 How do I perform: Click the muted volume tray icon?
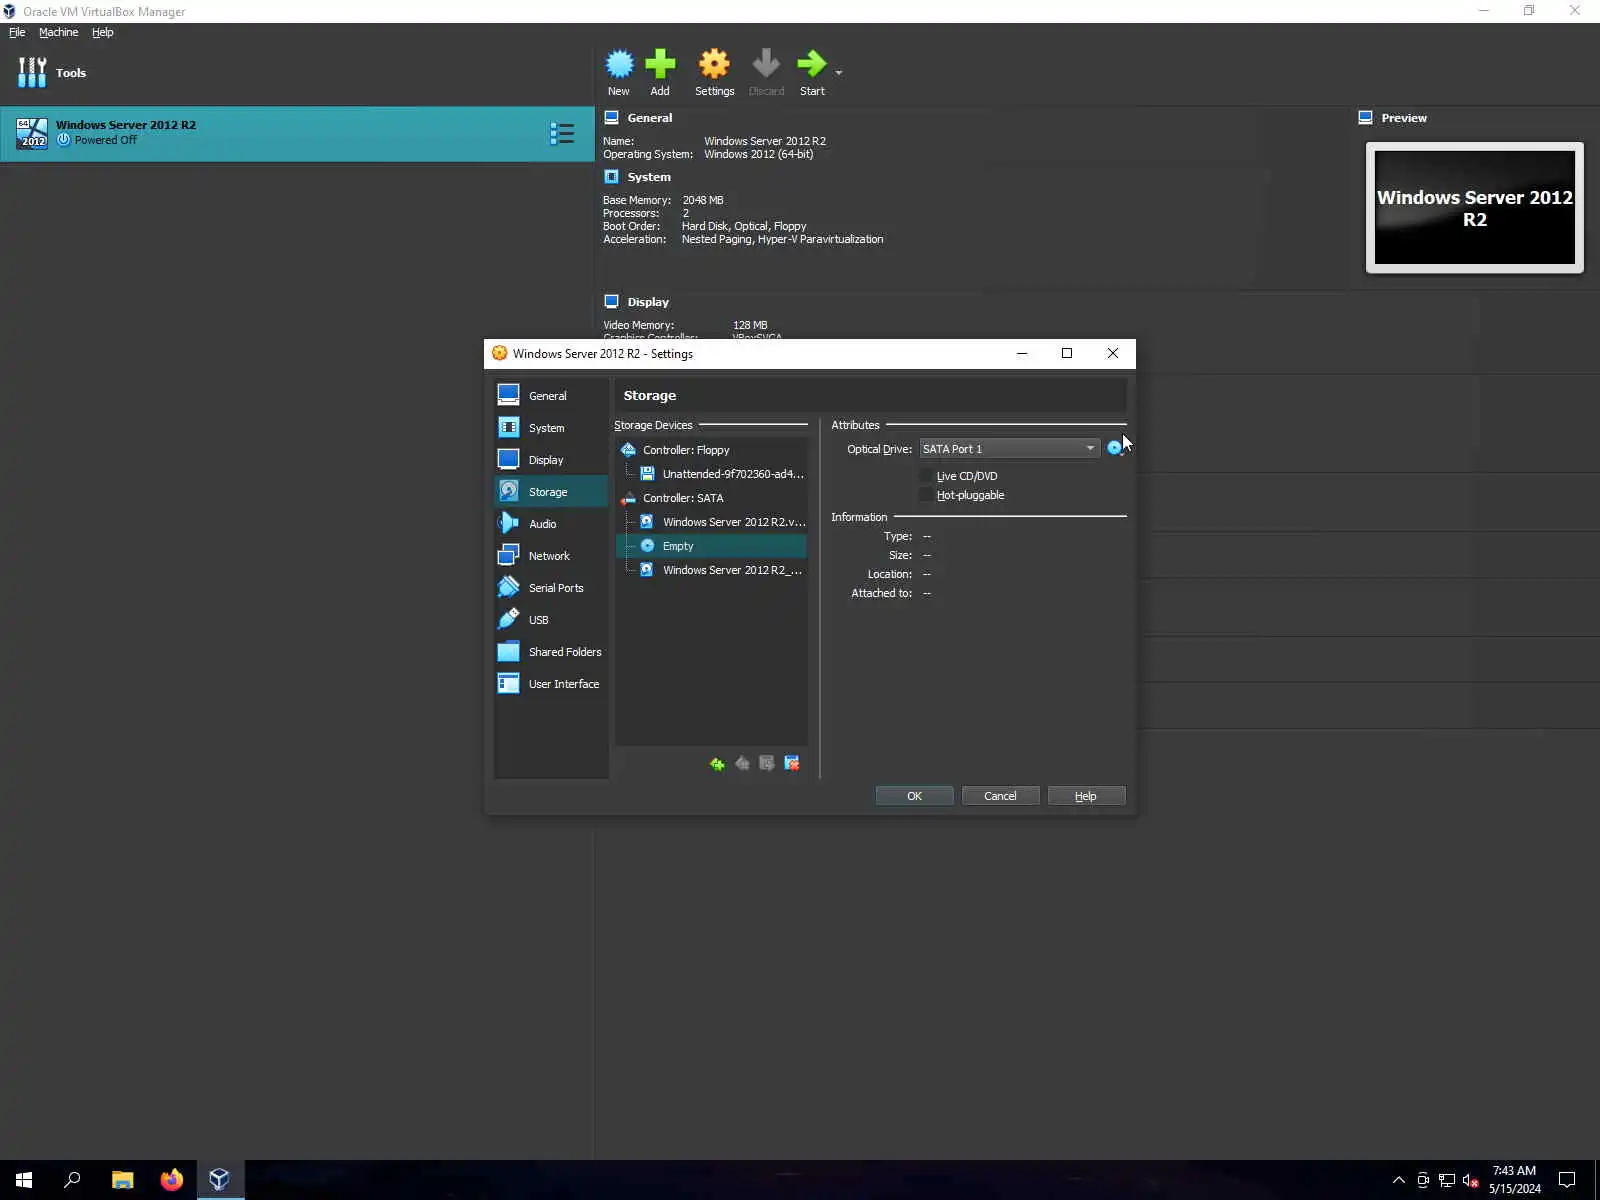point(1471,1180)
